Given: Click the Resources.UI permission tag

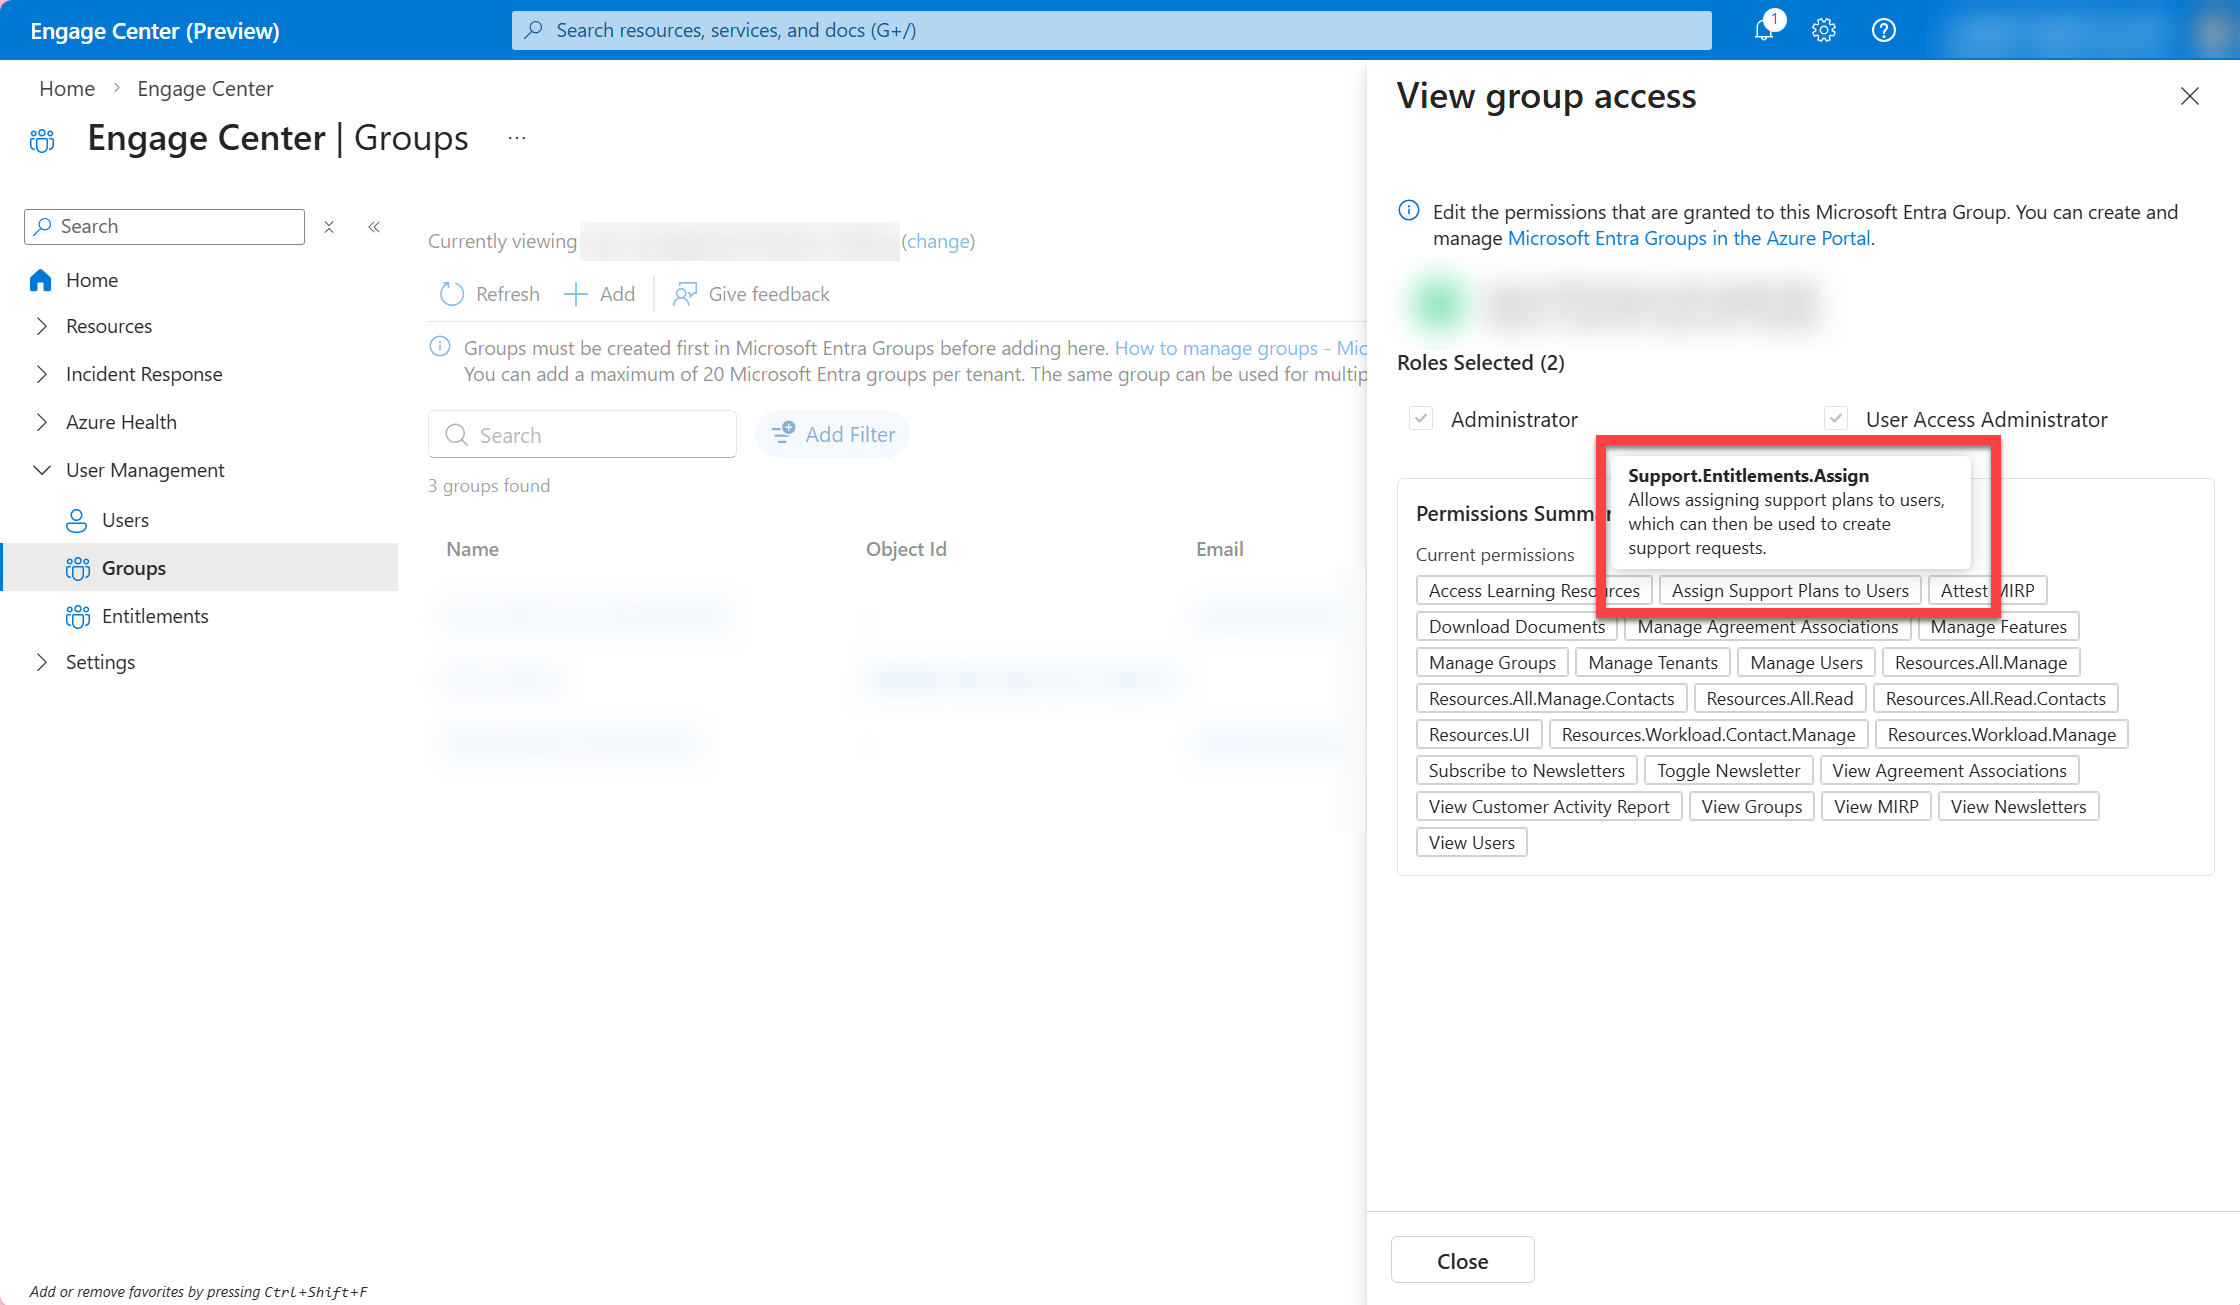Looking at the screenshot, I should coord(1479,734).
